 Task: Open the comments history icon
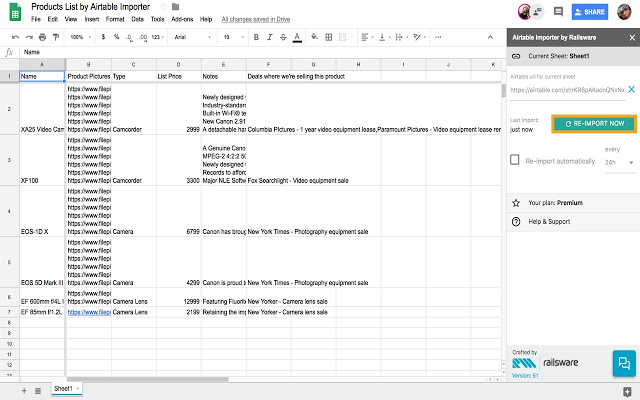[x=558, y=12]
